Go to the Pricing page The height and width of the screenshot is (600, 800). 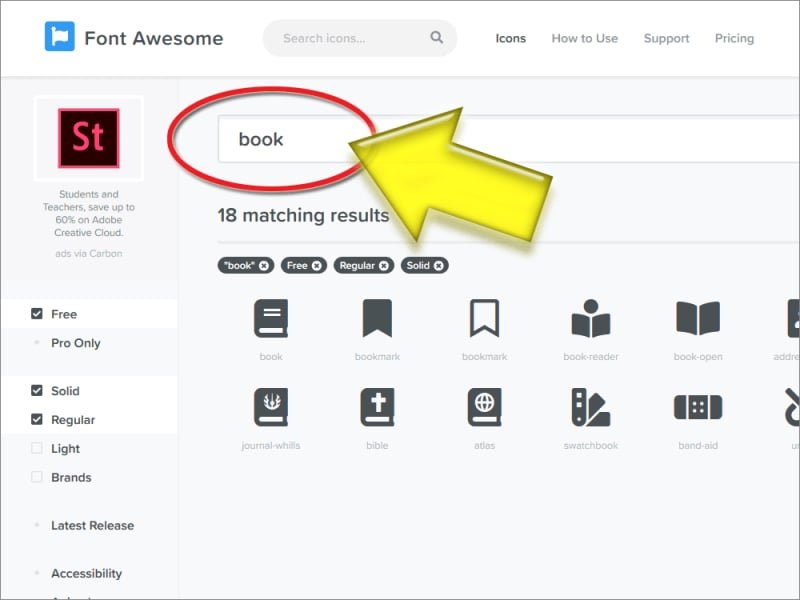click(x=734, y=38)
